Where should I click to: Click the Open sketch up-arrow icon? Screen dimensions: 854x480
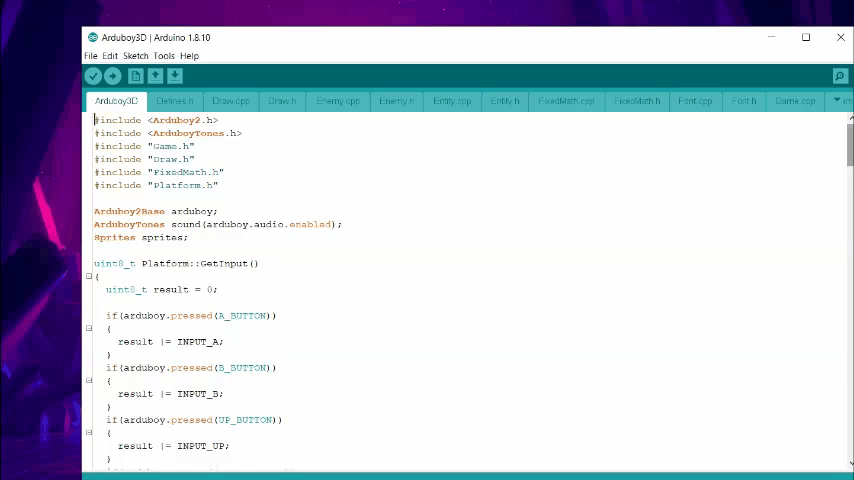(x=155, y=76)
